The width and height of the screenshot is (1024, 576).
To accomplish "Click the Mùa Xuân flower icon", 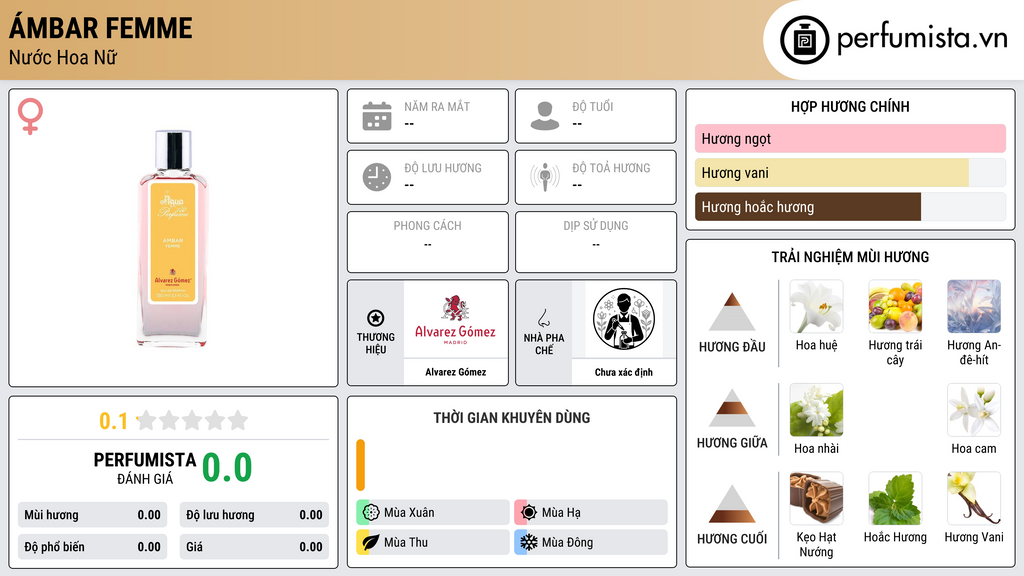I will [371, 513].
